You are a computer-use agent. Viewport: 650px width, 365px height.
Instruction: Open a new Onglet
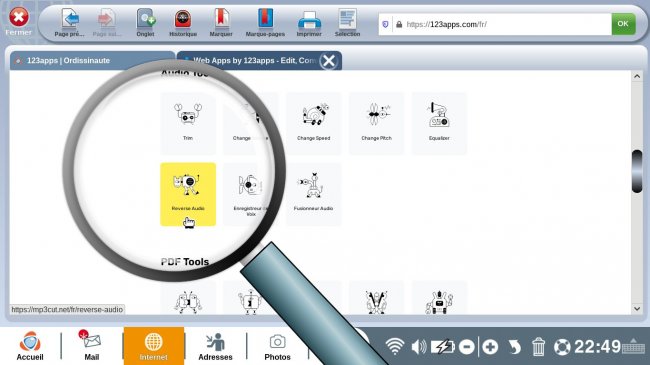point(146,23)
